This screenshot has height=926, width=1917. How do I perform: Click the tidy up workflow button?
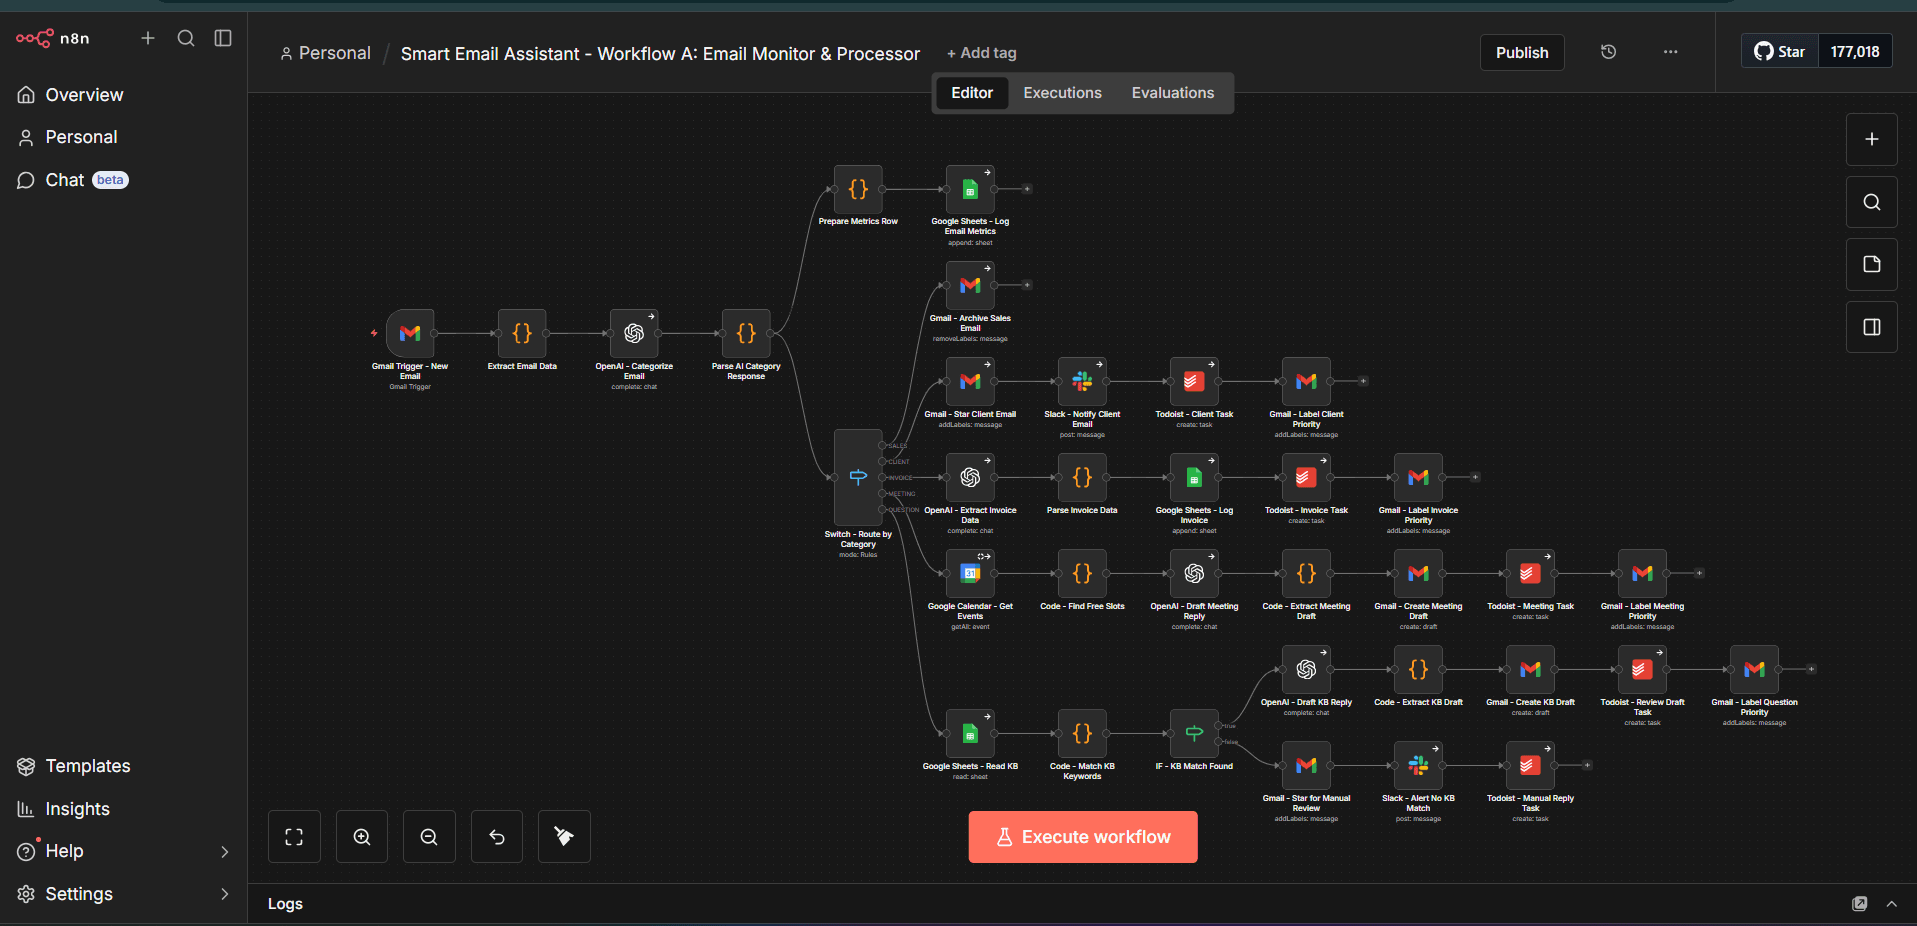coord(564,836)
